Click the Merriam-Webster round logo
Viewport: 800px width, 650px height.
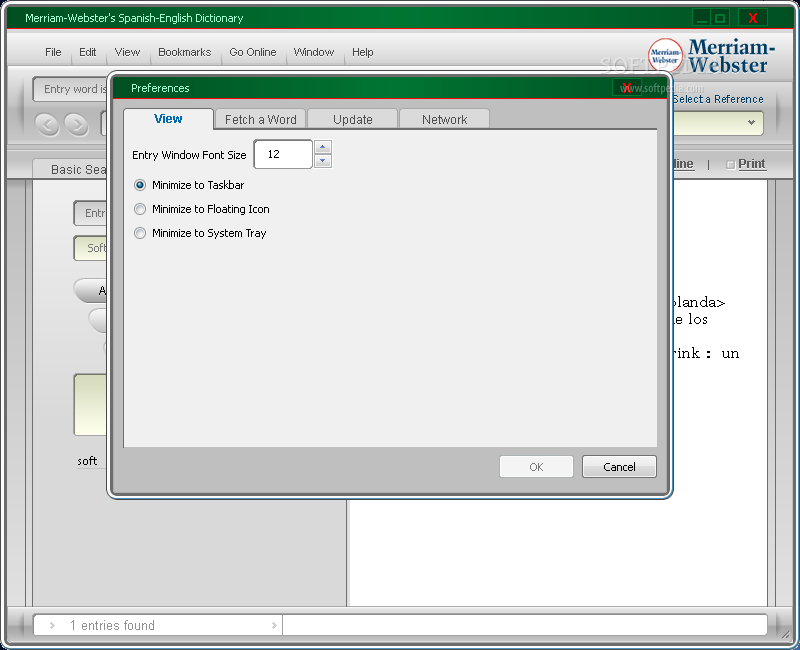point(665,55)
